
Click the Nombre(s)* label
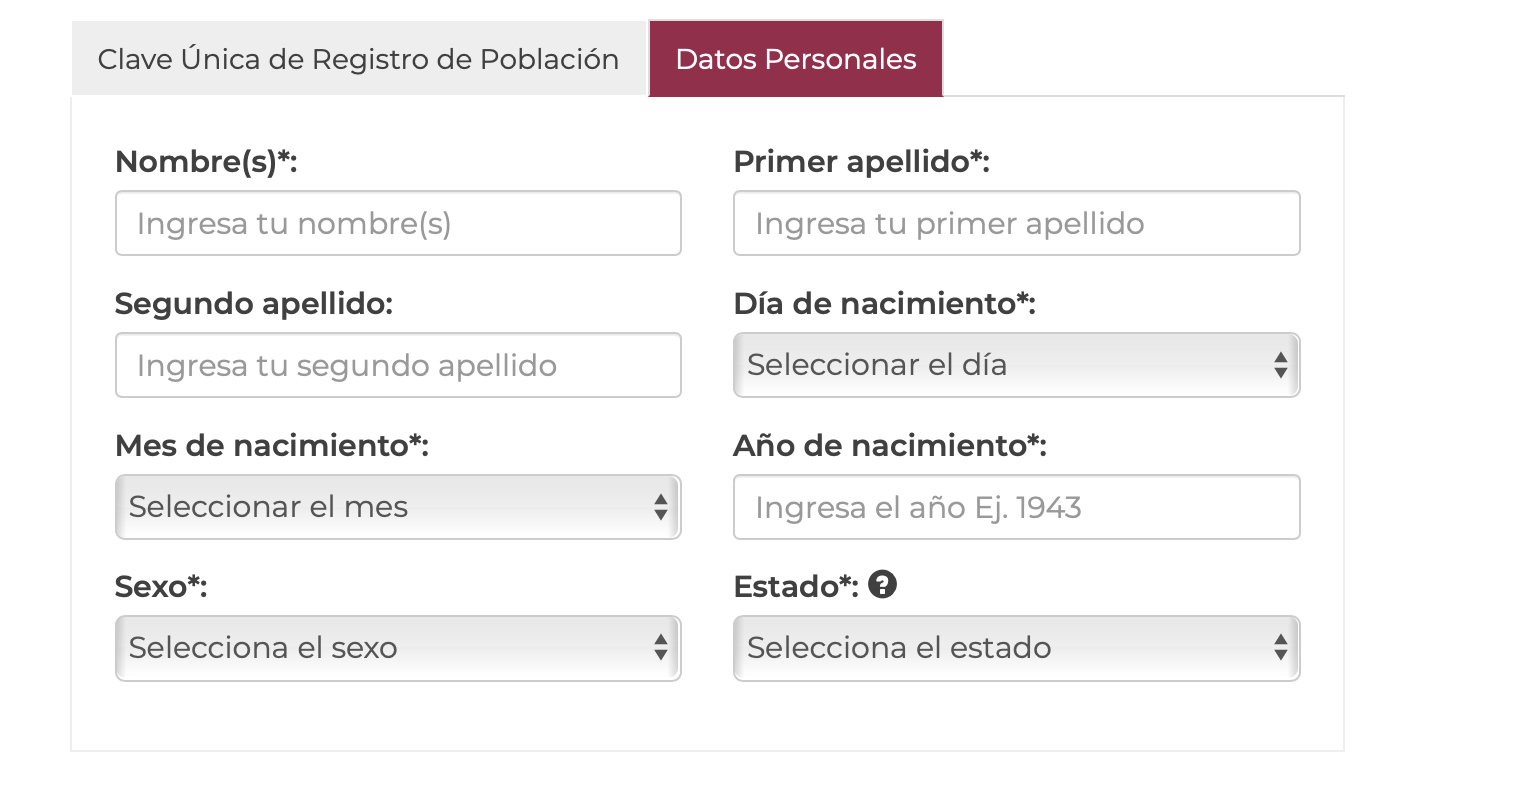point(206,161)
